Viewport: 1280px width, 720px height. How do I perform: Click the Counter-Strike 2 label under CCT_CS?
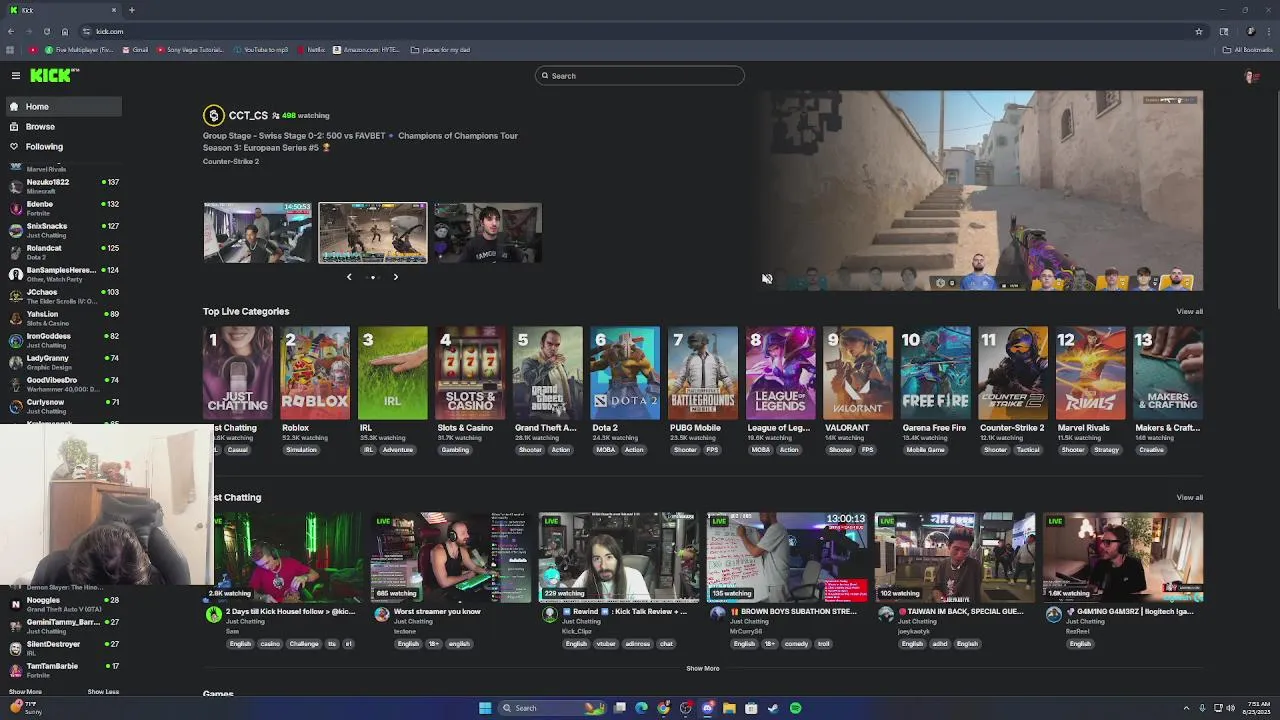click(x=231, y=161)
